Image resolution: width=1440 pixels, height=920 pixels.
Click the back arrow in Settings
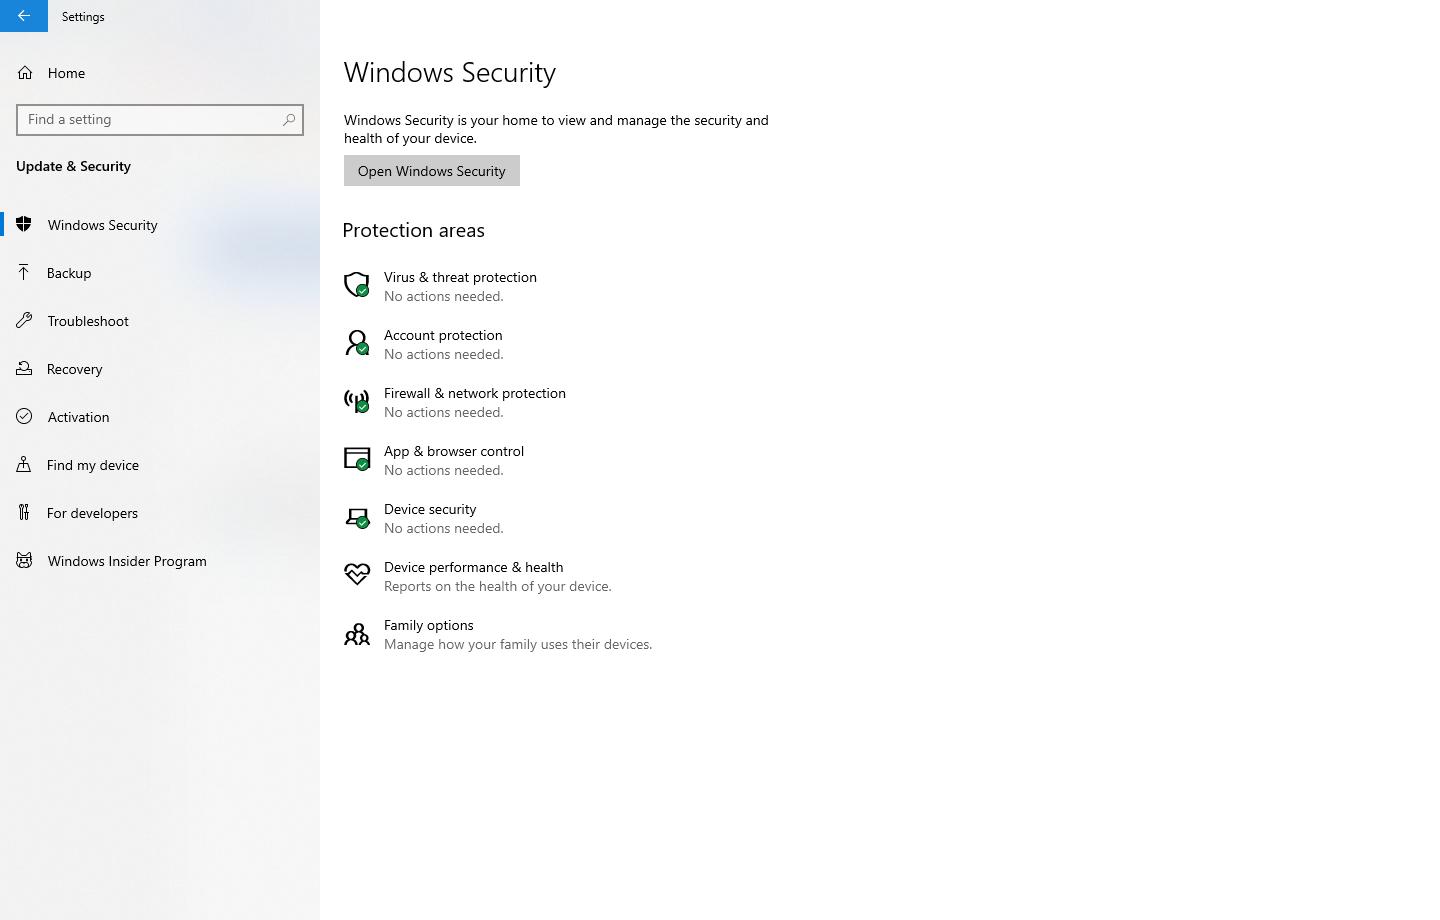tap(24, 16)
